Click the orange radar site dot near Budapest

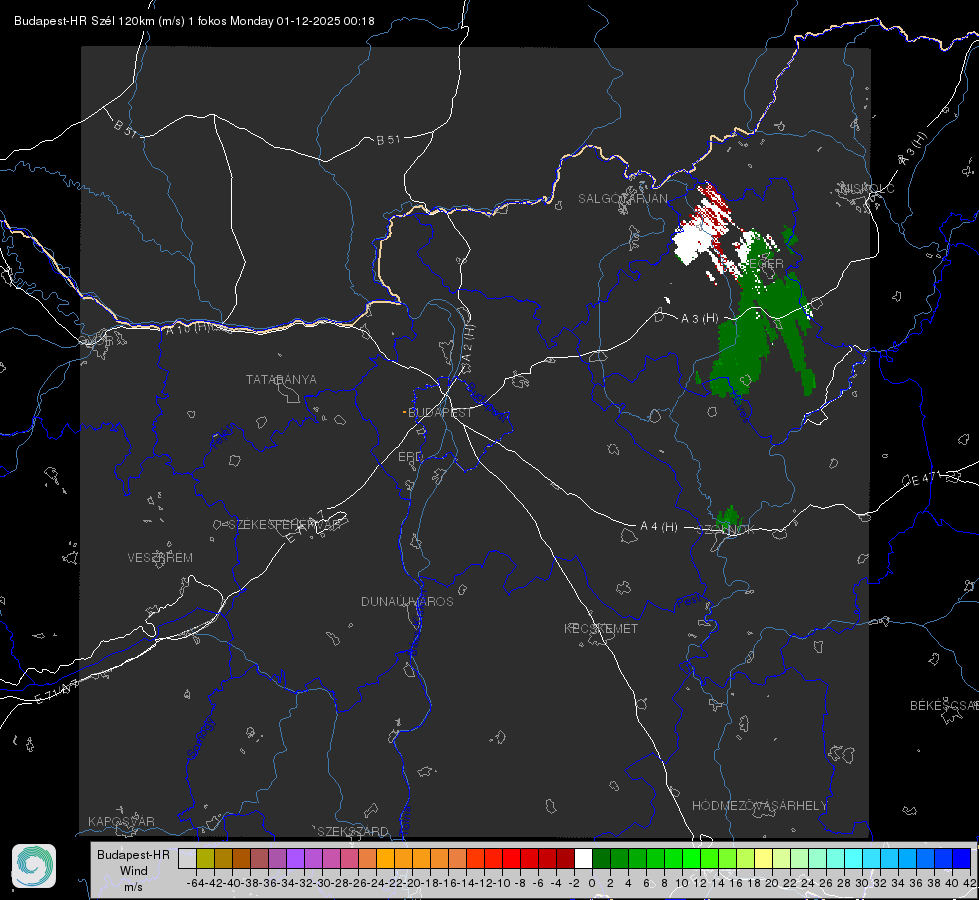(x=405, y=412)
